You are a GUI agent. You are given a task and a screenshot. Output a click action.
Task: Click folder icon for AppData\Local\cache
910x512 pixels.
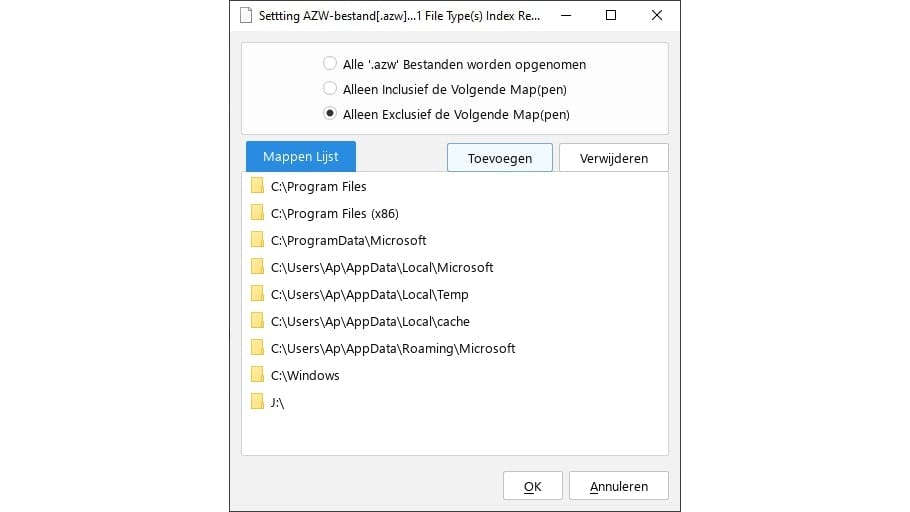click(x=257, y=321)
